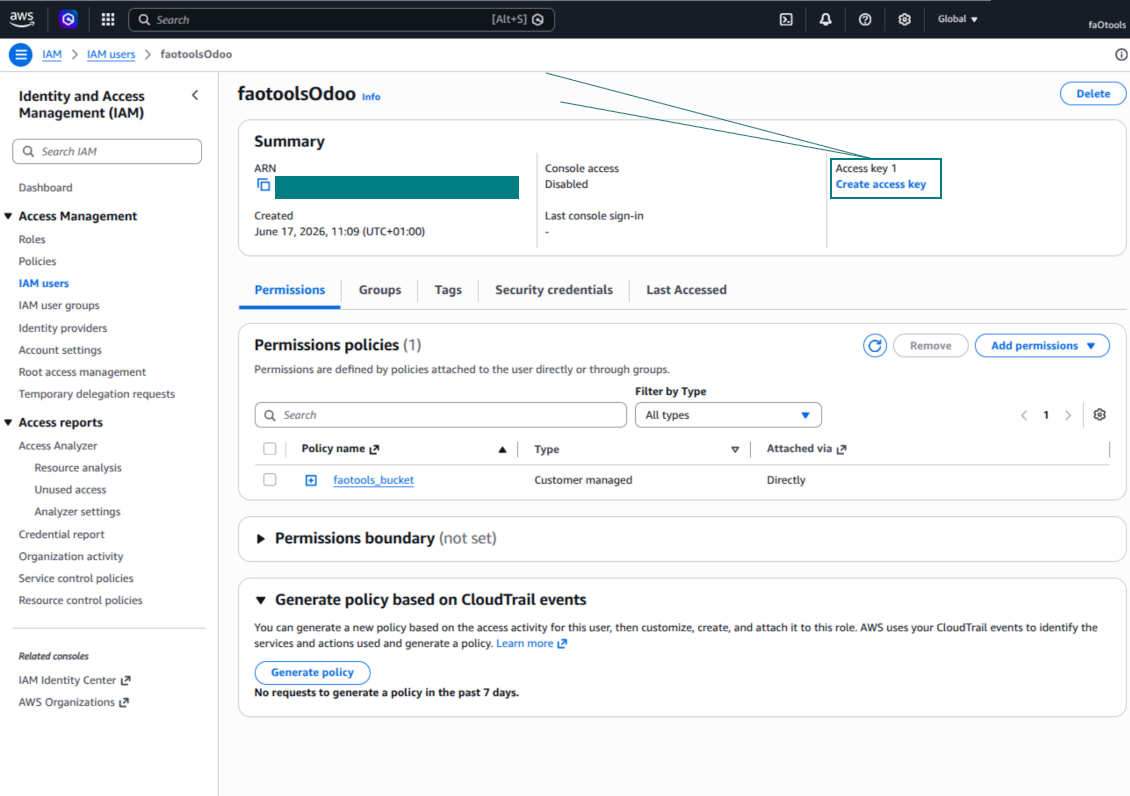
Task: Collapse Generate policy based on CloudTrail events
Action: (261, 600)
